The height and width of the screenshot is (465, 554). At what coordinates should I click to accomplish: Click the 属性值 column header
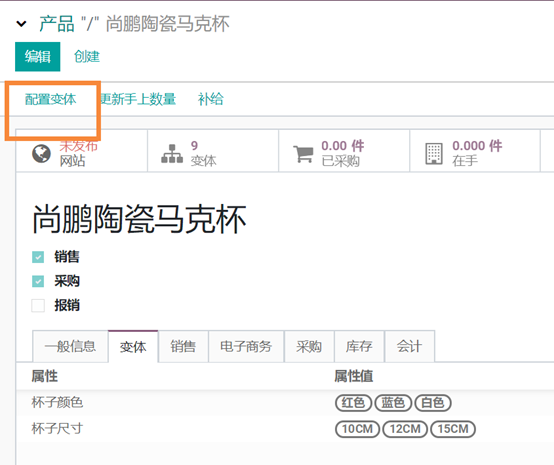354,376
